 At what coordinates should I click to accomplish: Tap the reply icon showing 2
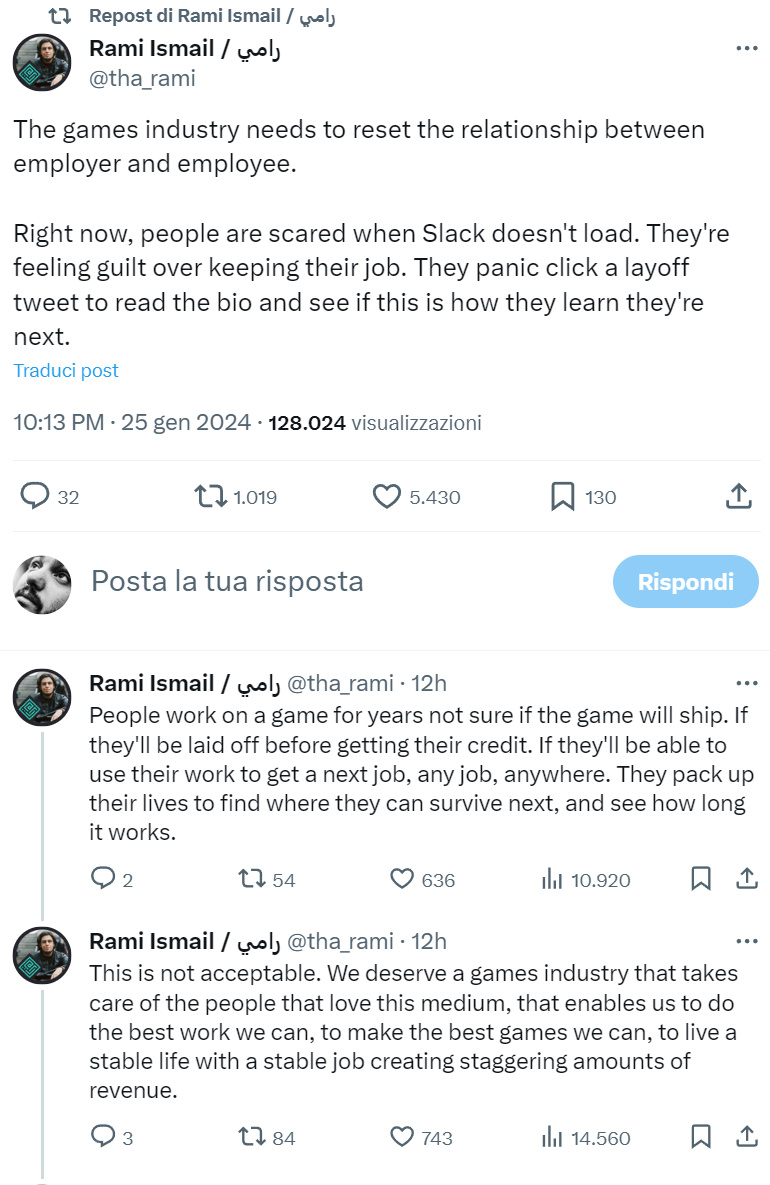(x=104, y=879)
